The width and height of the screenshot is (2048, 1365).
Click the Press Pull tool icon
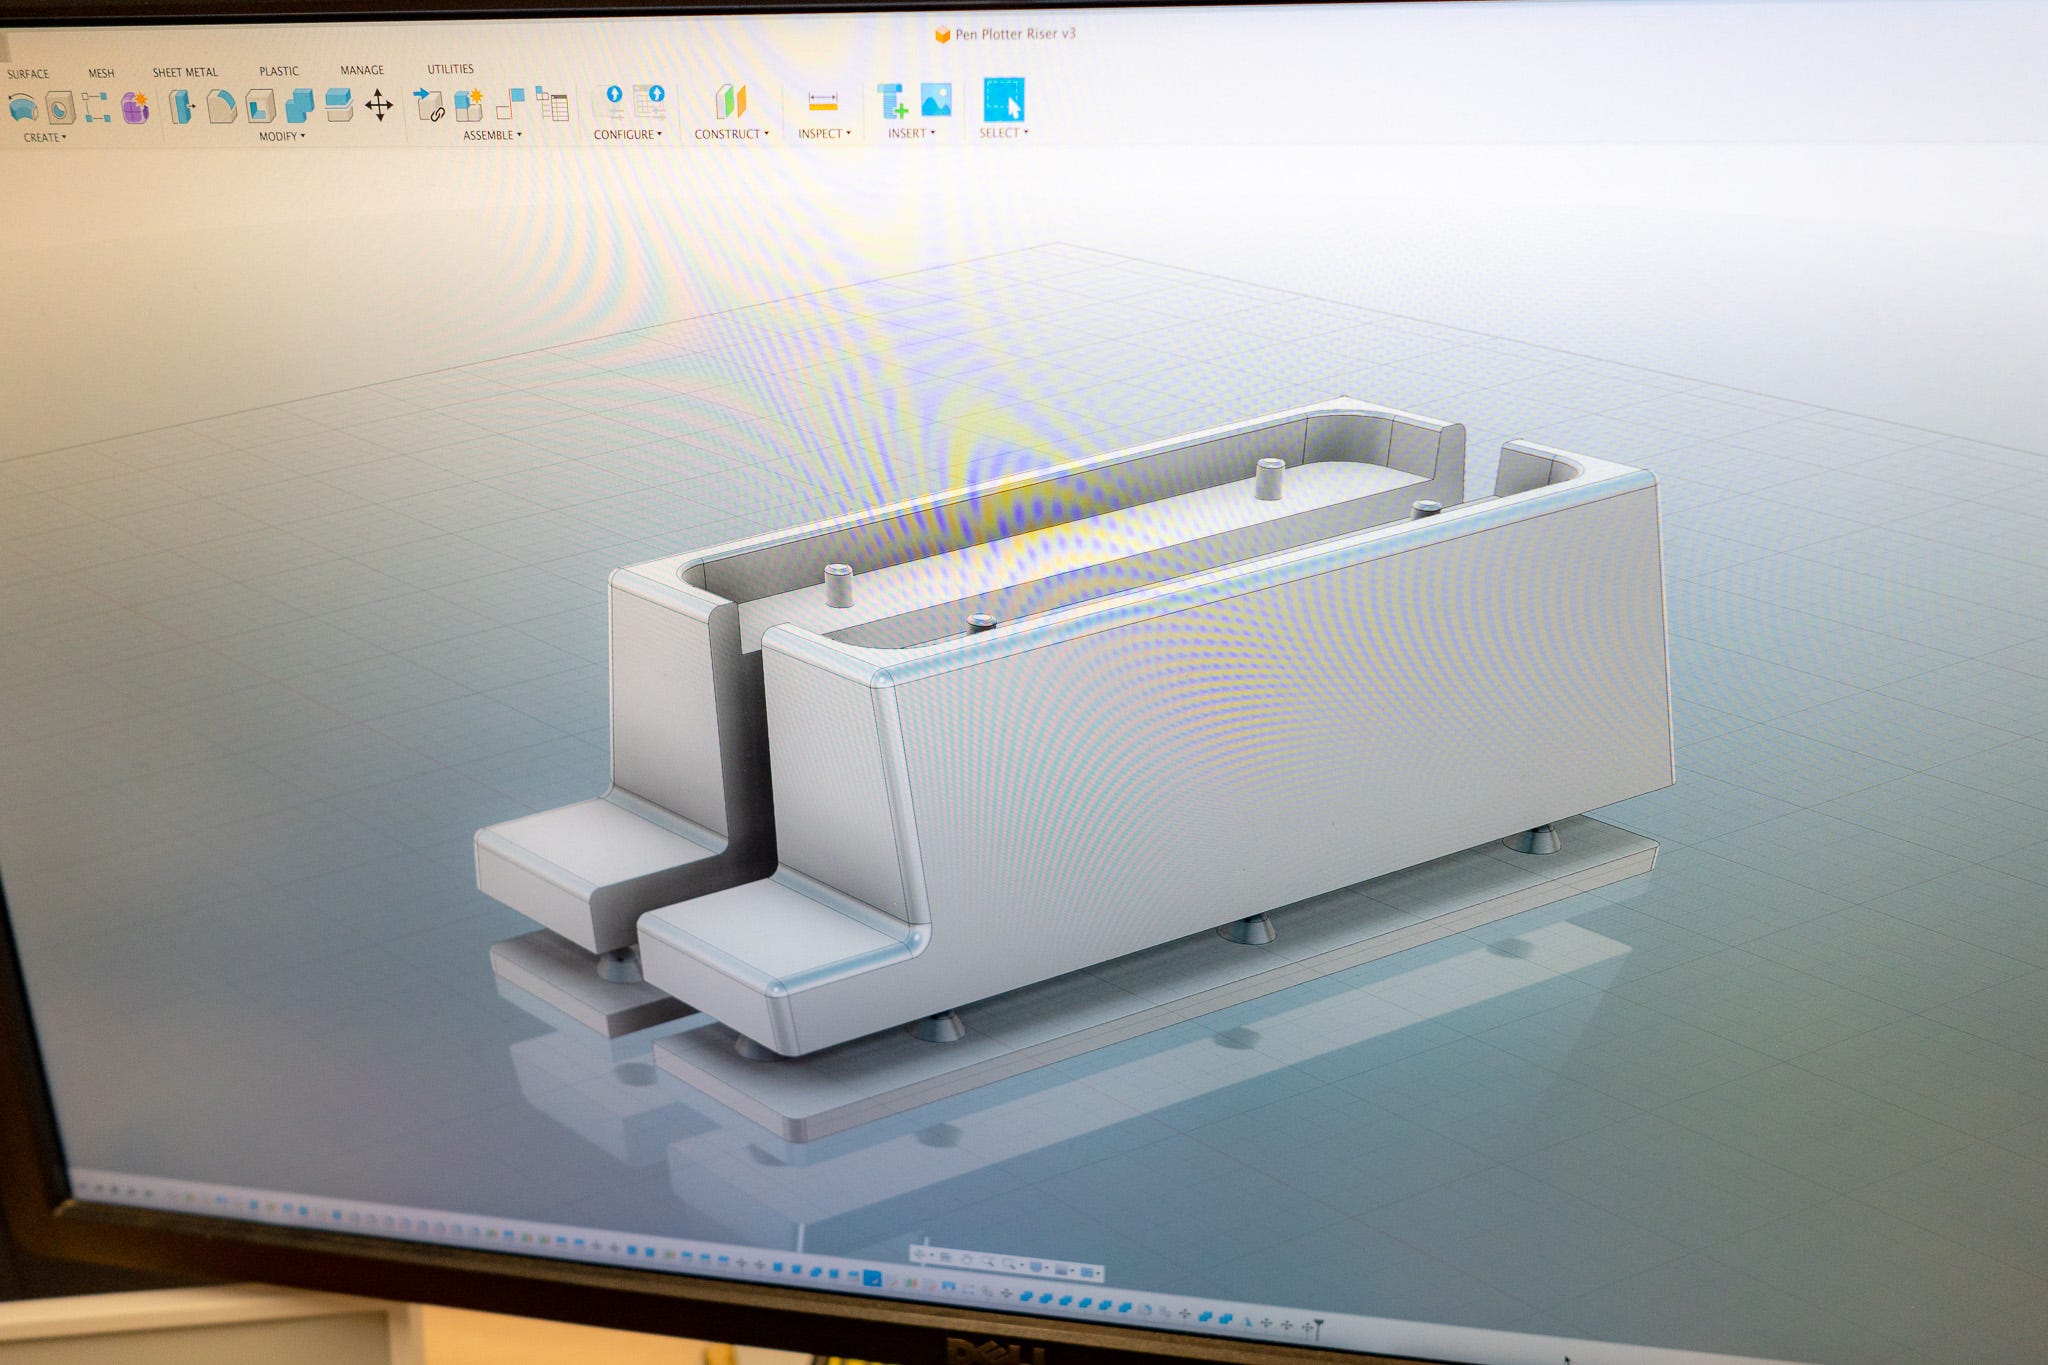[181, 106]
